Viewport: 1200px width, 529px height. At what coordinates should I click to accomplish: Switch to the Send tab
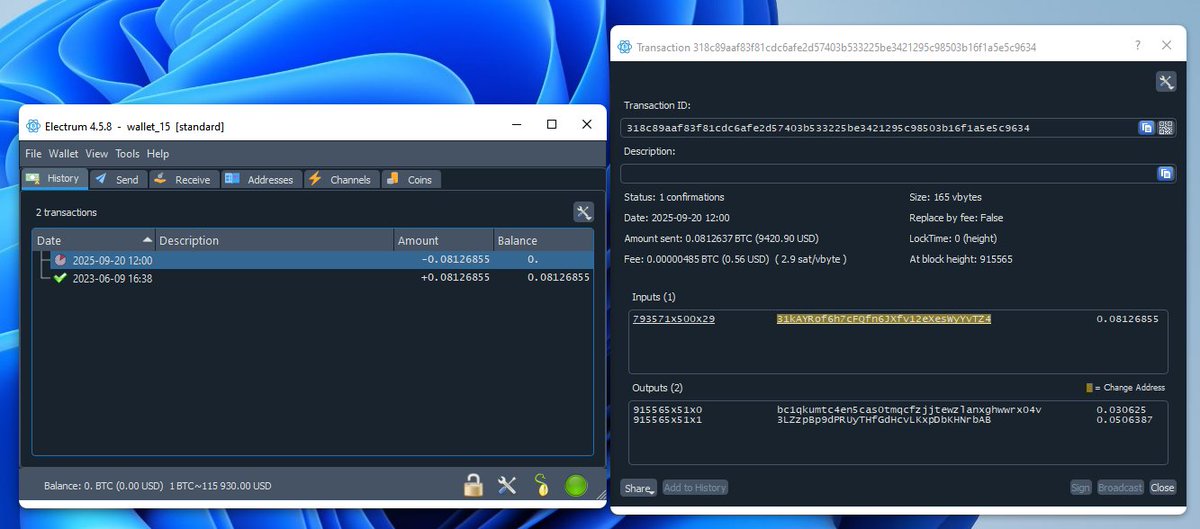pyautogui.click(x=118, y=179)
